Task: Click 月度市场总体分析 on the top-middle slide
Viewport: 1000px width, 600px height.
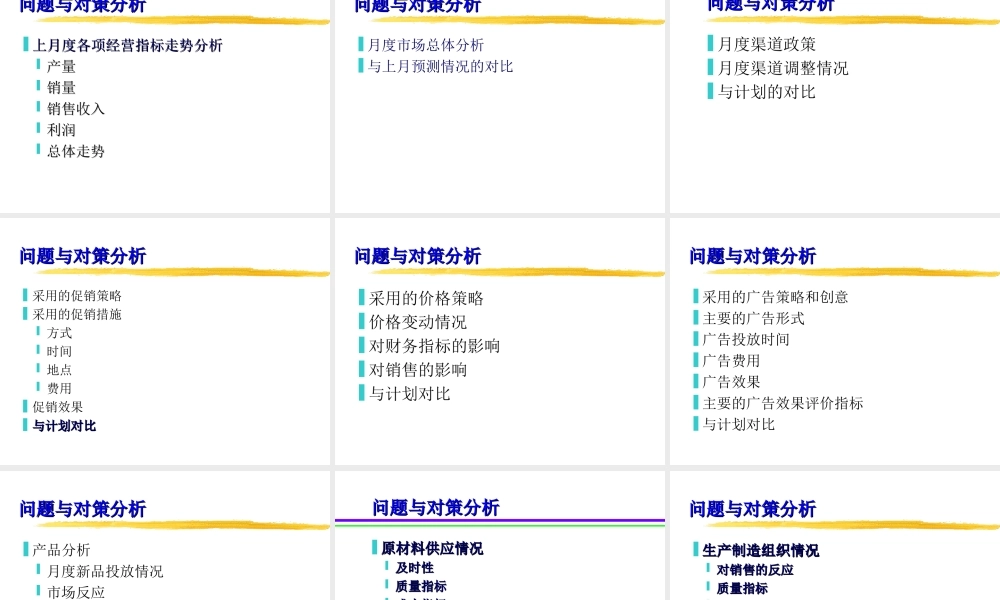Action: click(x=426, y=44)
